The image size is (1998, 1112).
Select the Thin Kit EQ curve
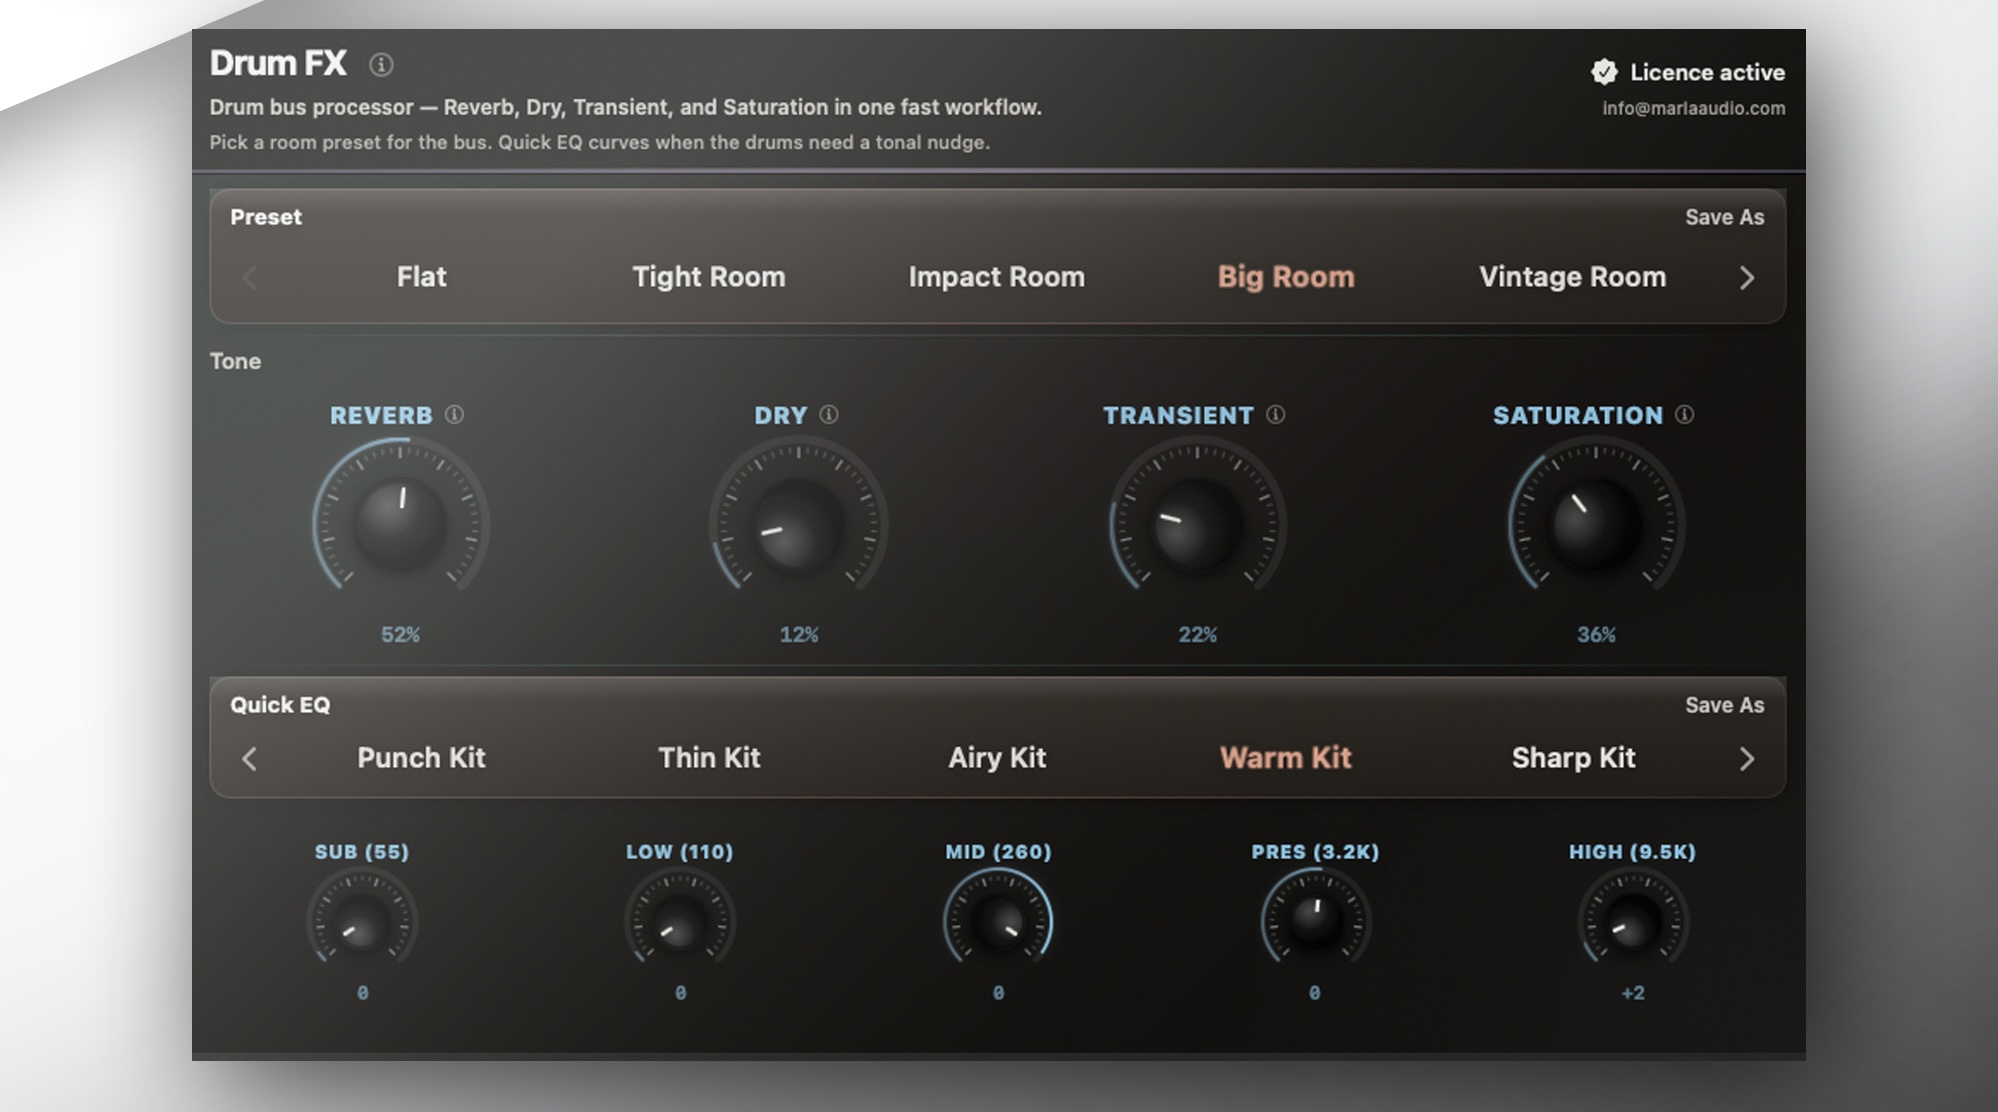click(x=709, y=758)
